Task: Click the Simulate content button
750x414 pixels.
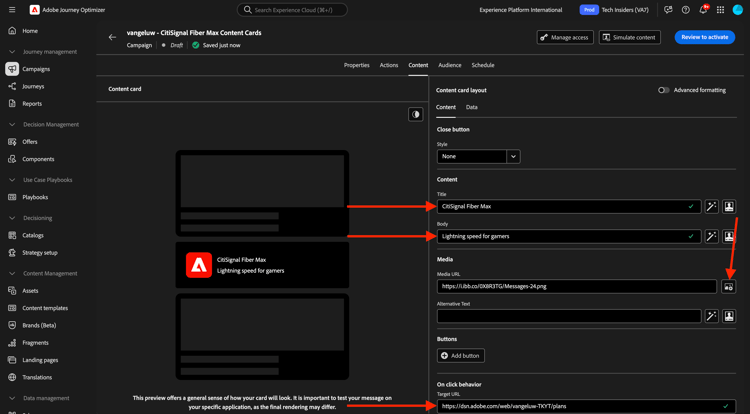Action: click(x=629, y=37)
